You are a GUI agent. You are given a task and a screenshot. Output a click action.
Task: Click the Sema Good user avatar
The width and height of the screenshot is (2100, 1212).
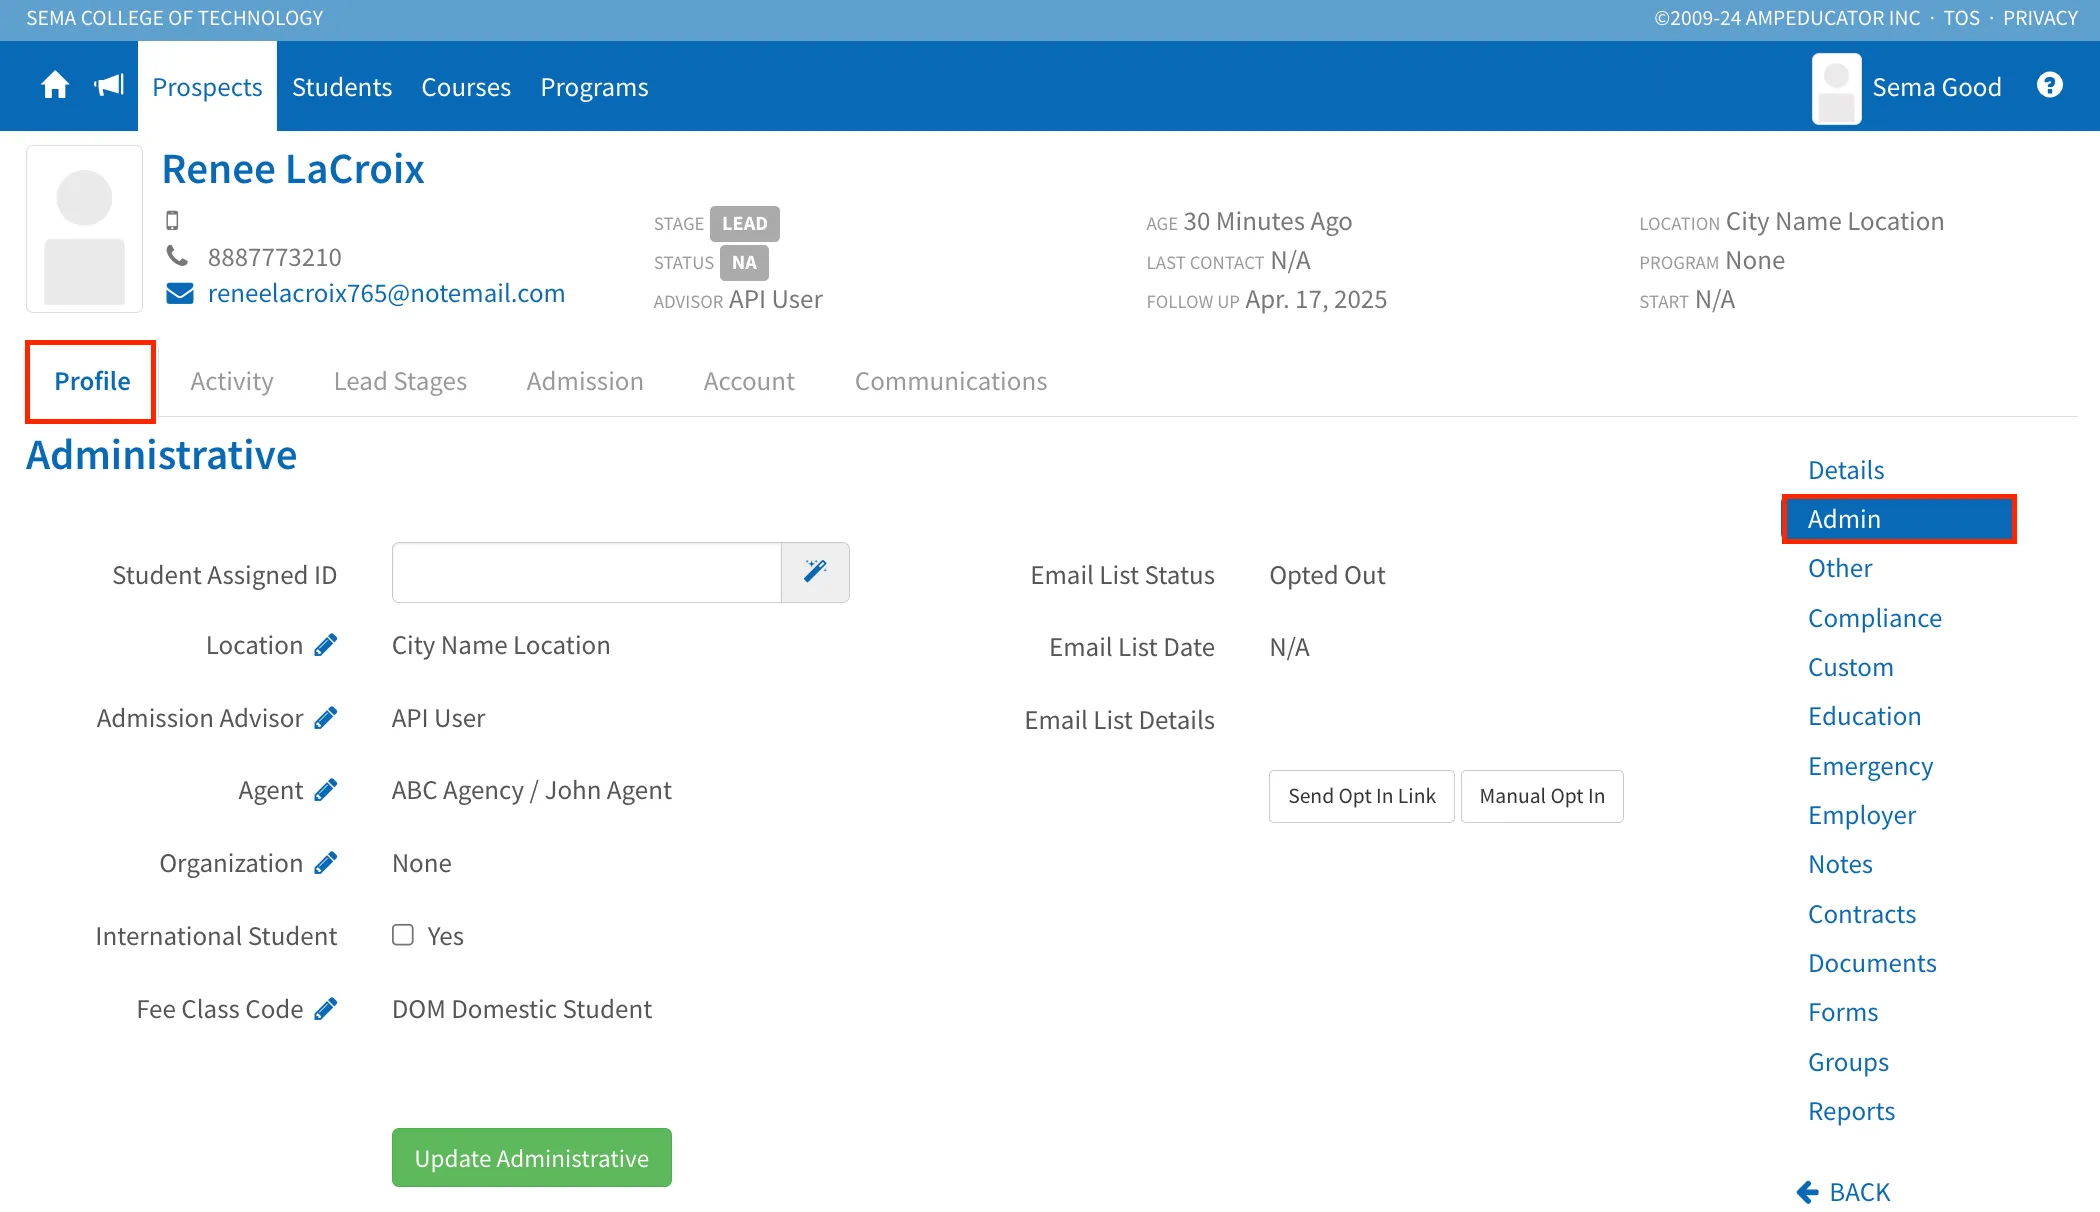pos(1836,88)
